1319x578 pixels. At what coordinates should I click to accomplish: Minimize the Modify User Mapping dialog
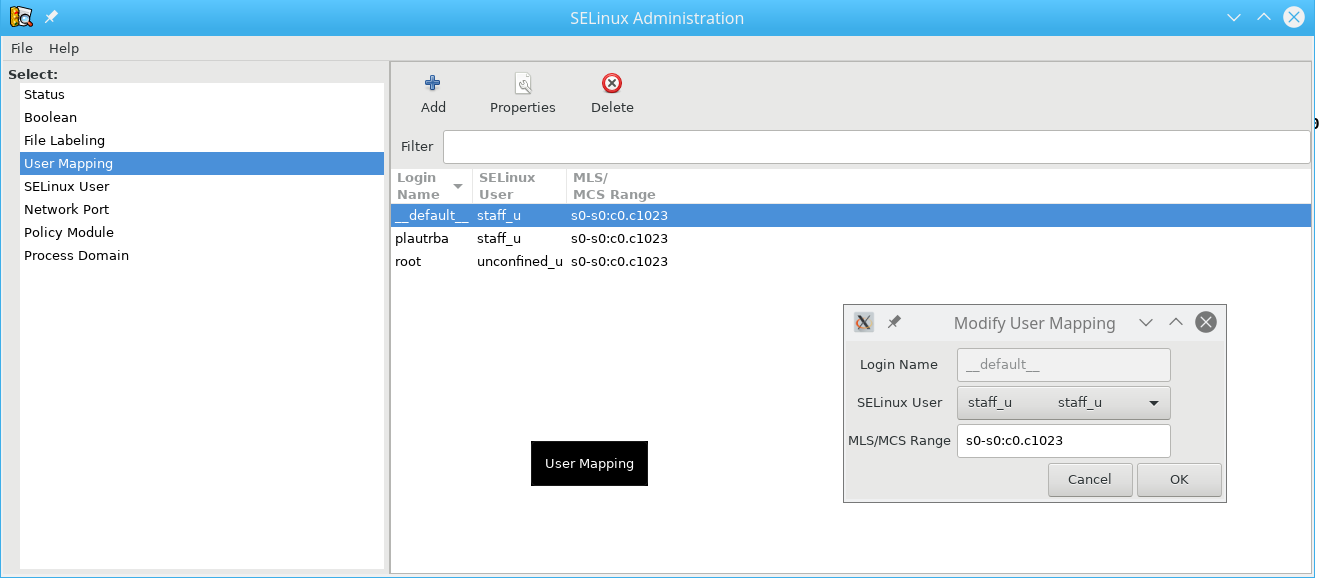tap(1146, 322)
